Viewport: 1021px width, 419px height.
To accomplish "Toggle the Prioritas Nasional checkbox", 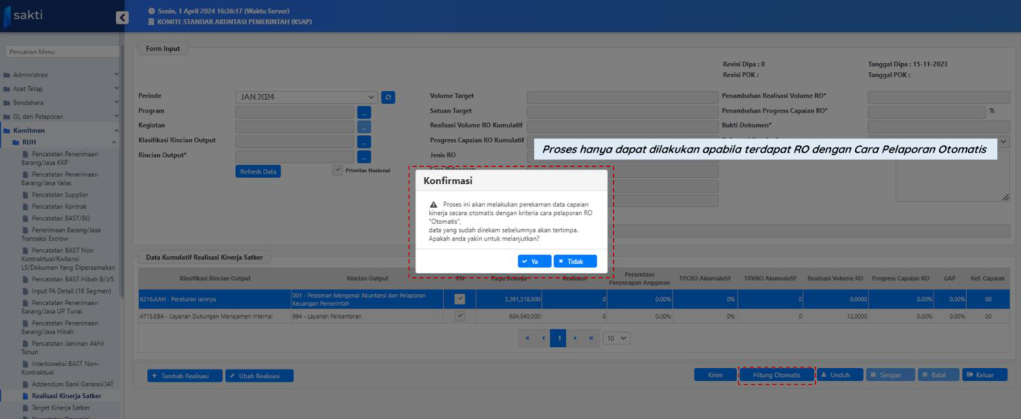I will [x=337, y=170].
